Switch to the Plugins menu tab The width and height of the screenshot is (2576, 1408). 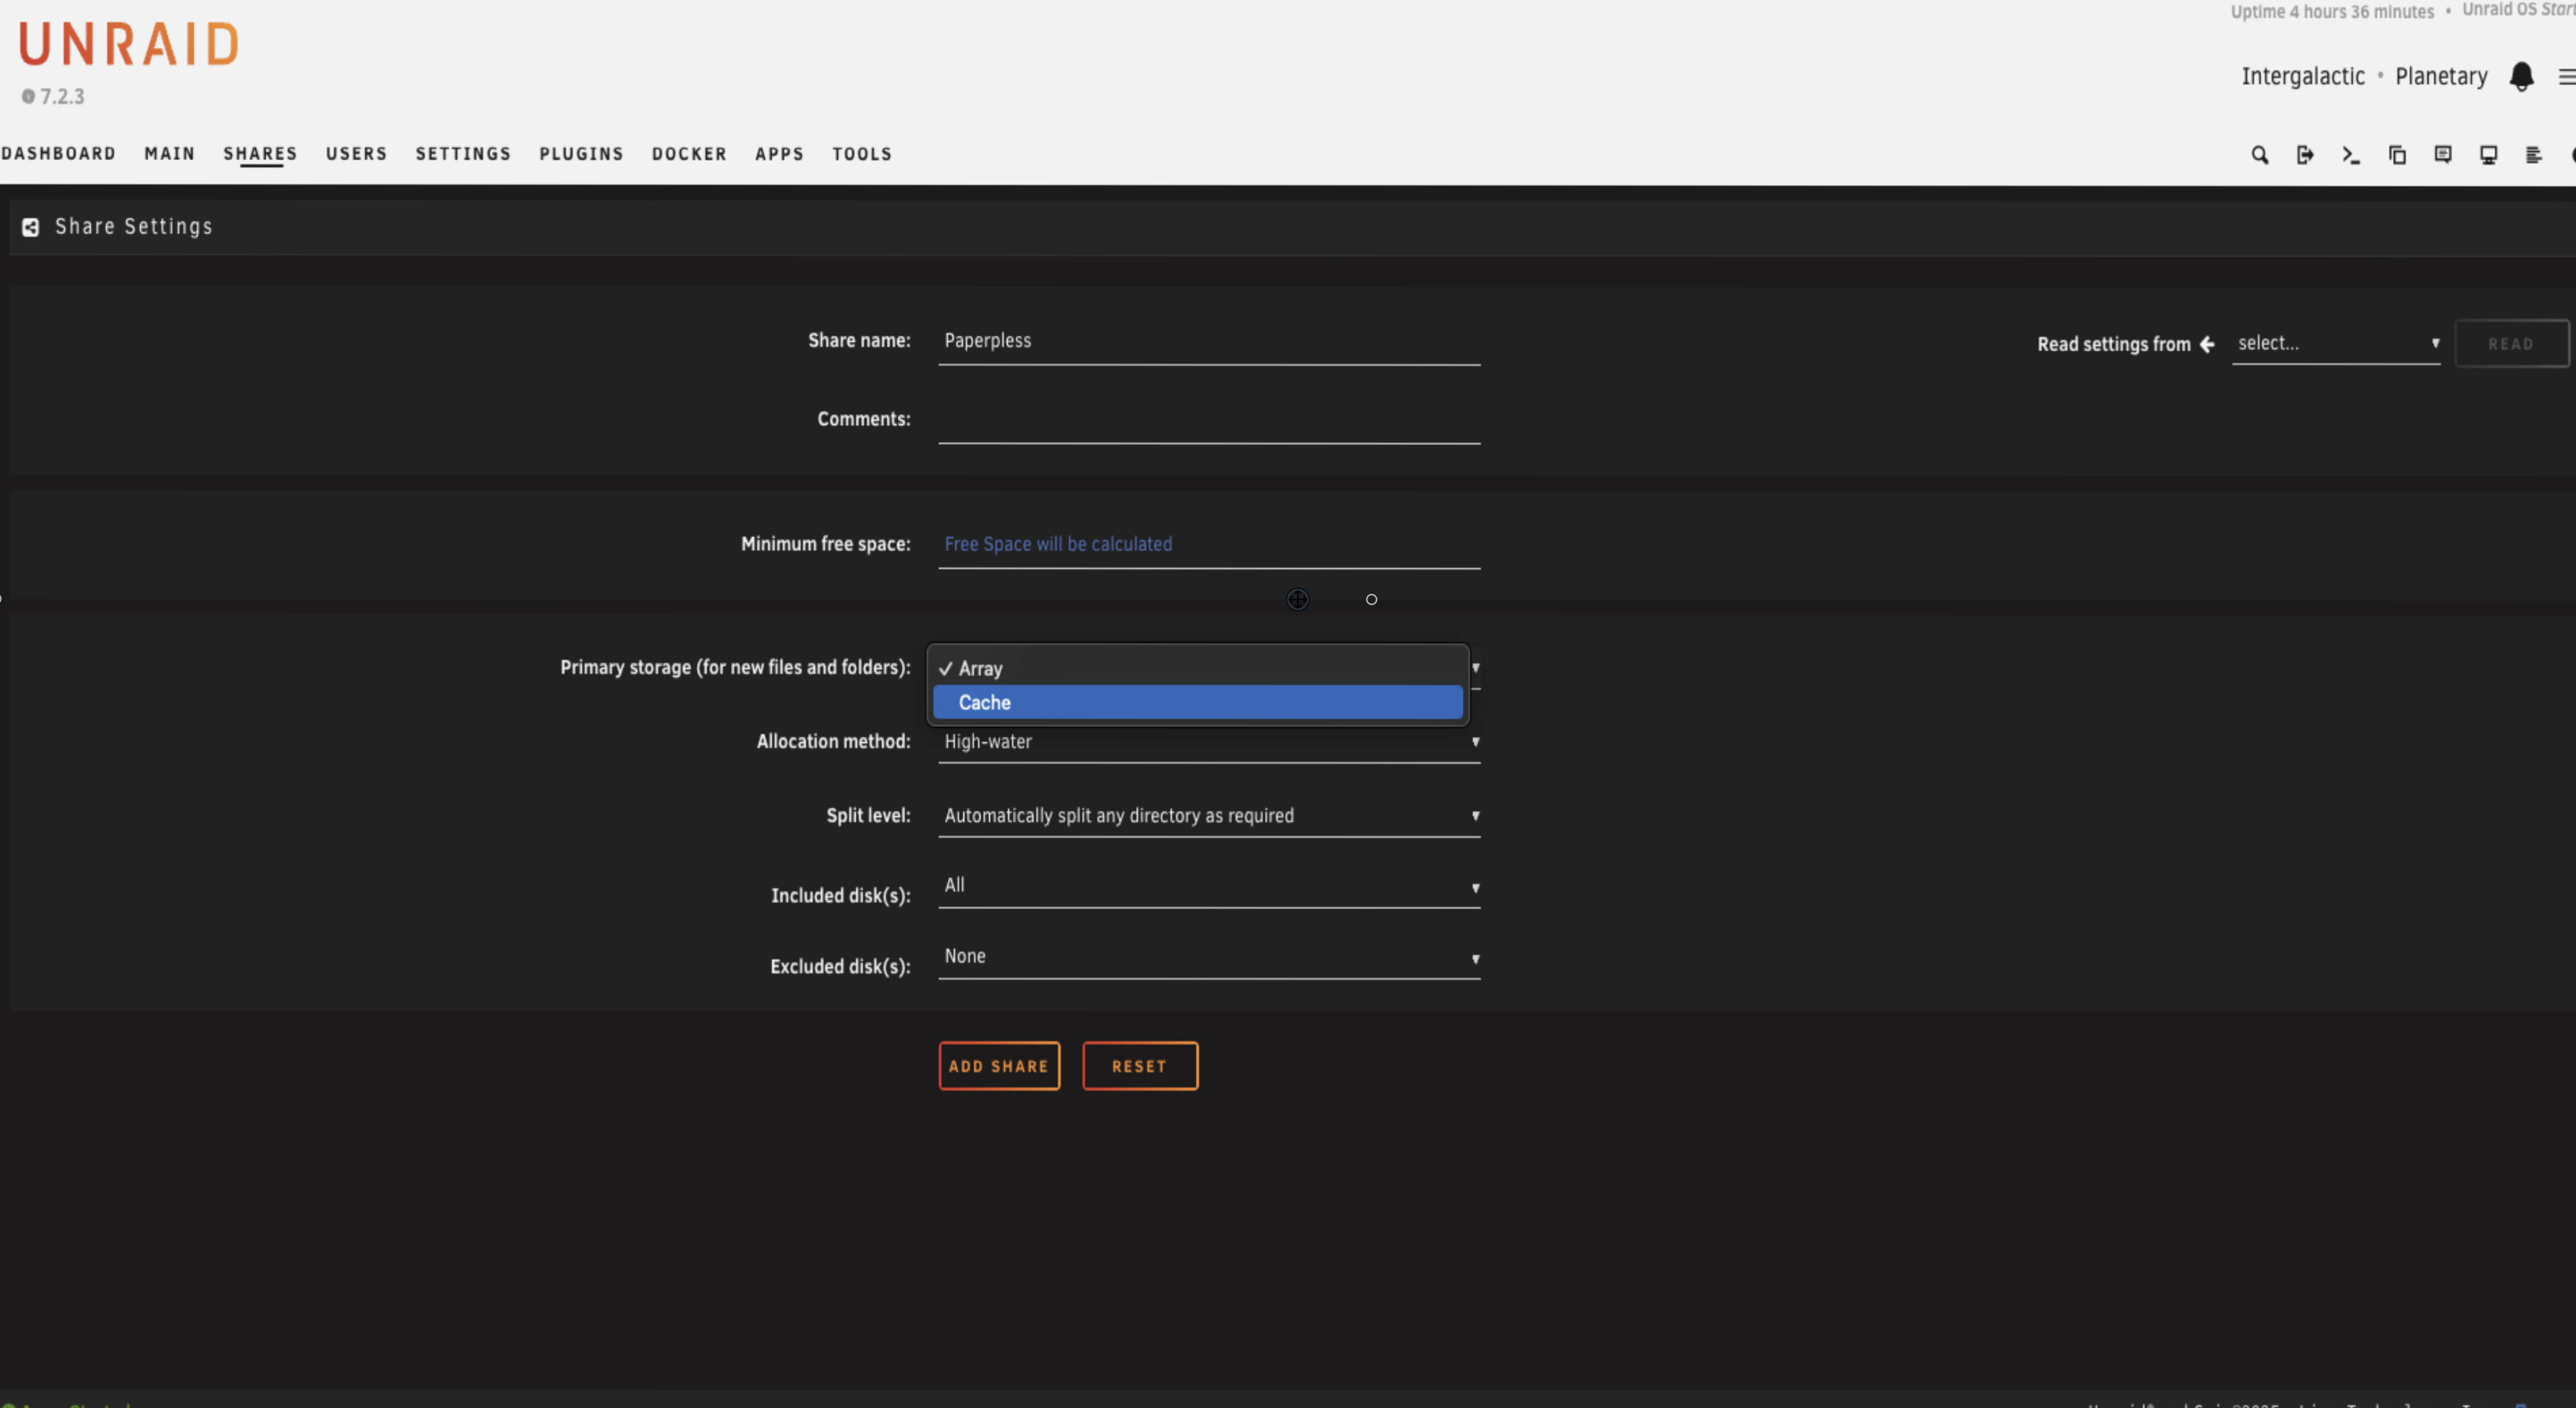point(581,154)
